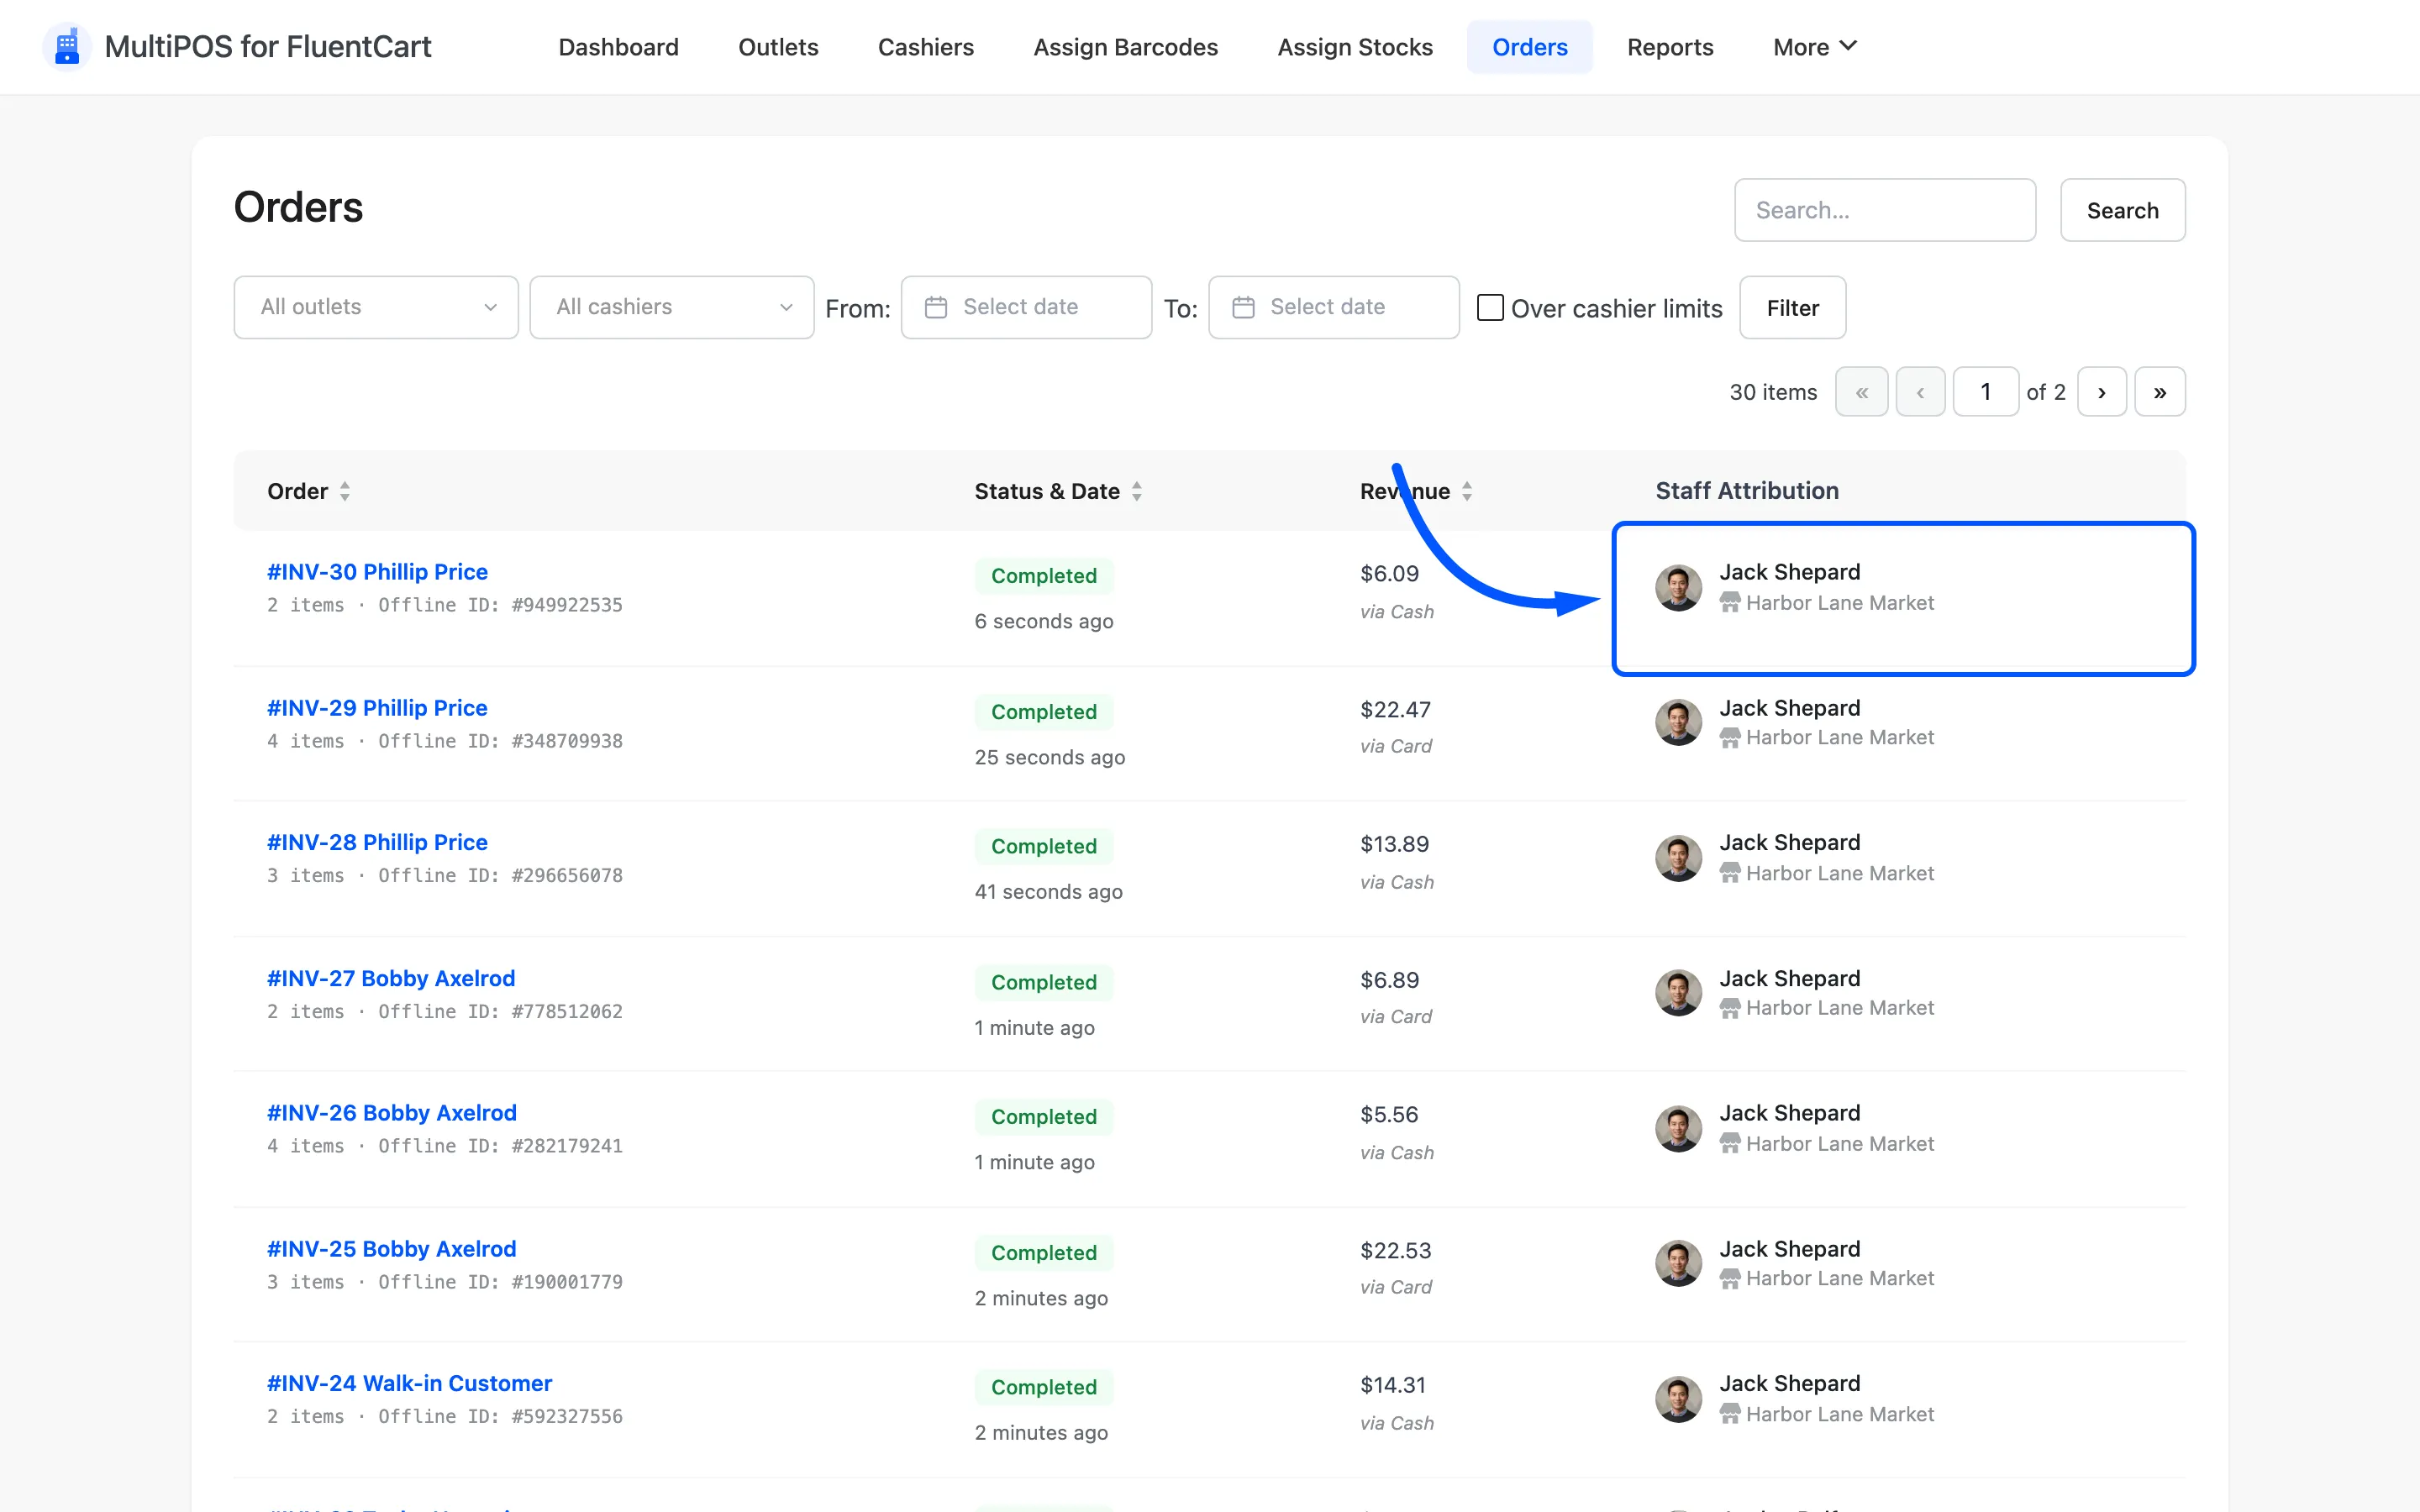Go to Cashiers tab
2420x1512 pixels.
click(926, 47)
